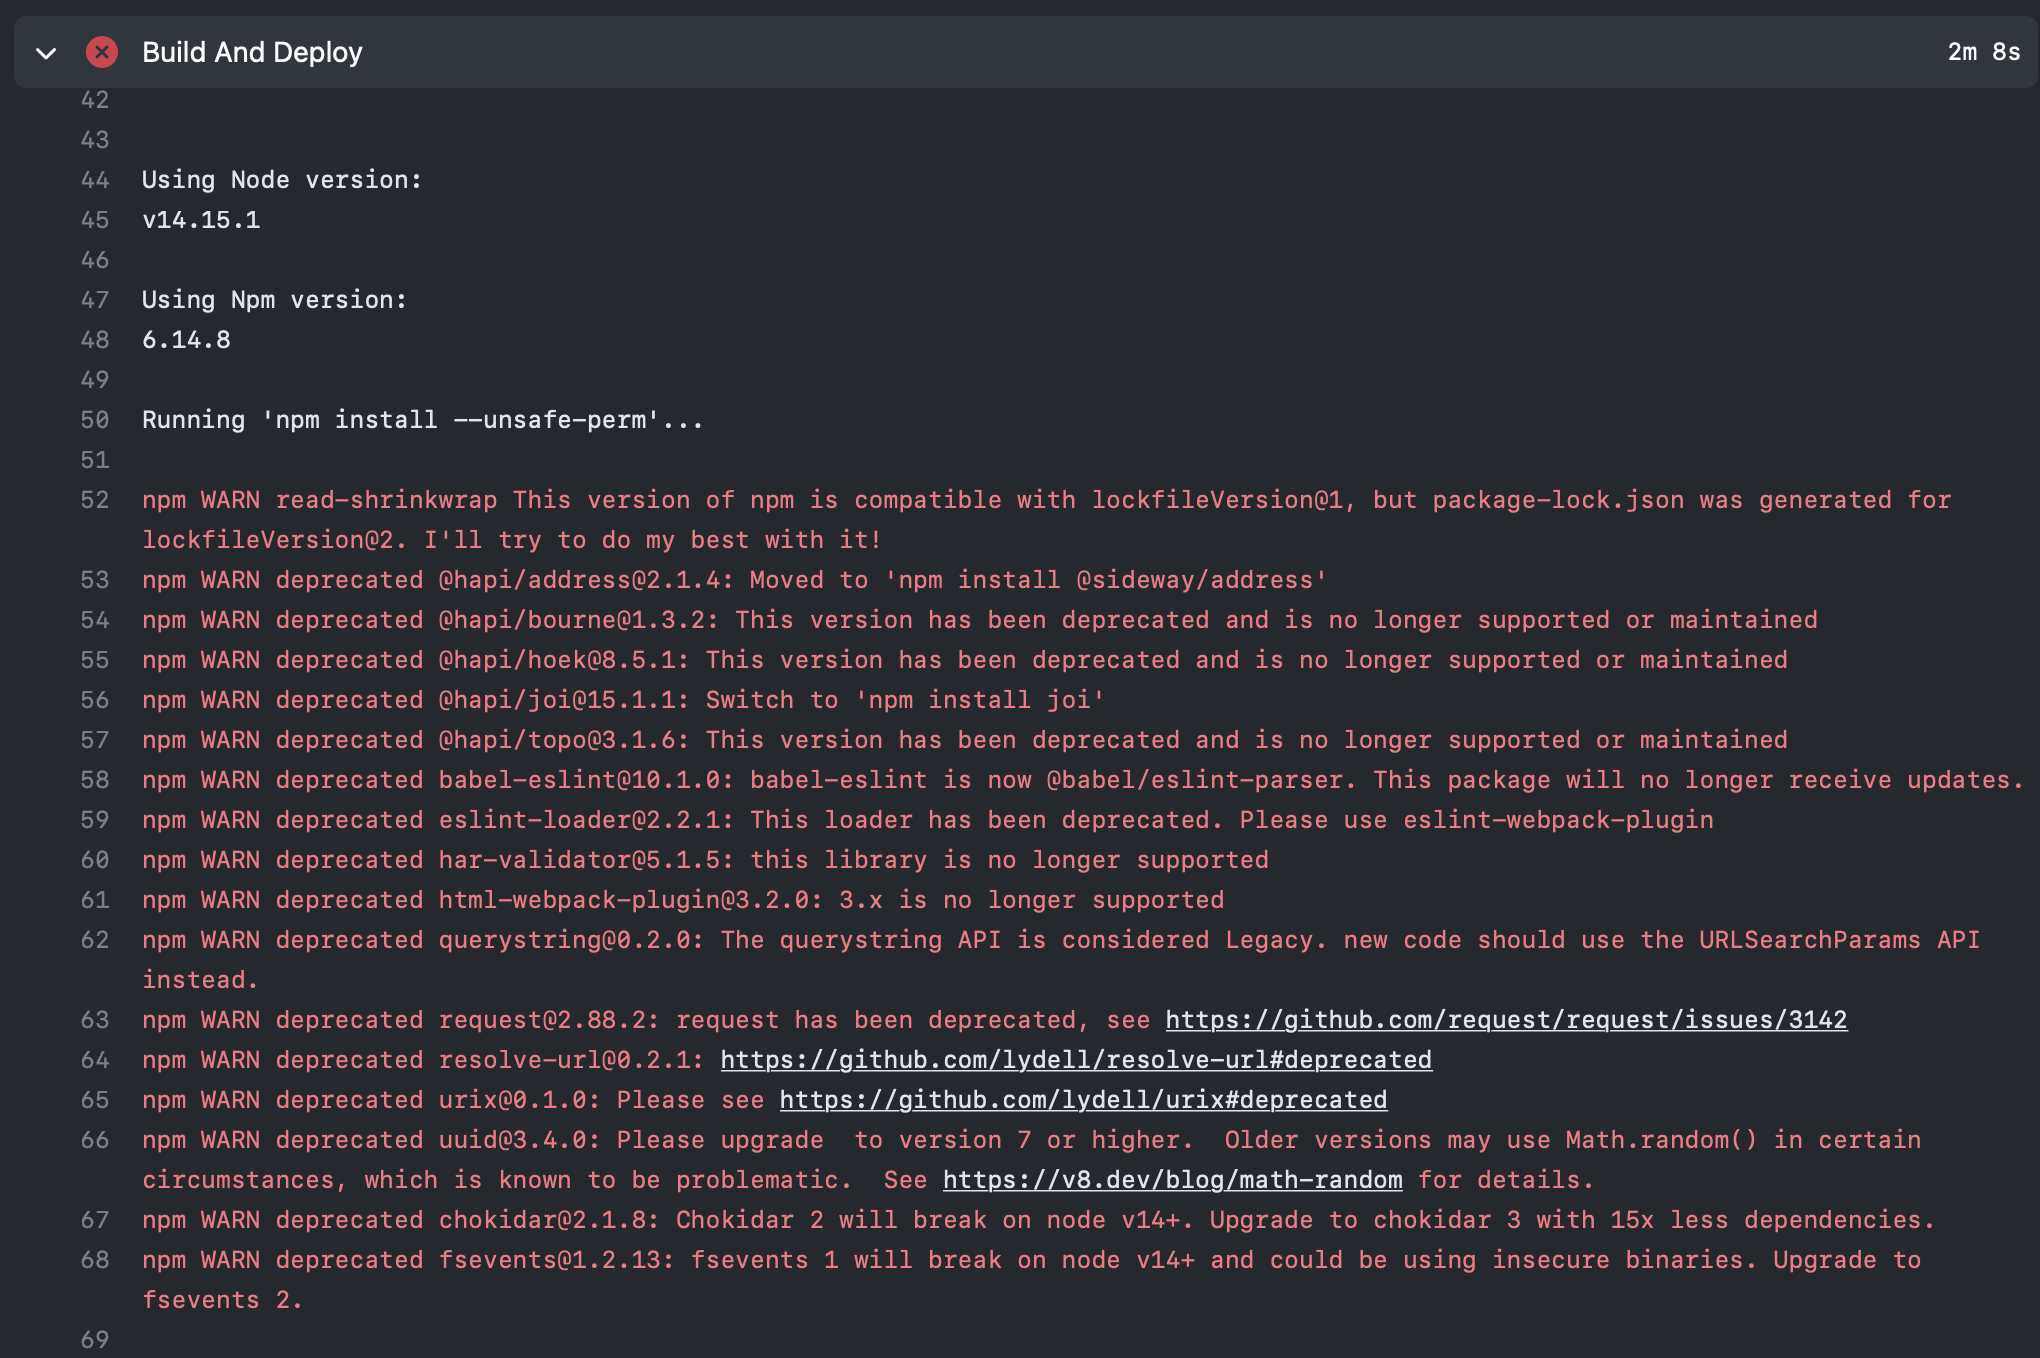2040x1358 pixels.
Task: Open the lydell resolve-url#deprecated link
Action: 1076,1060
